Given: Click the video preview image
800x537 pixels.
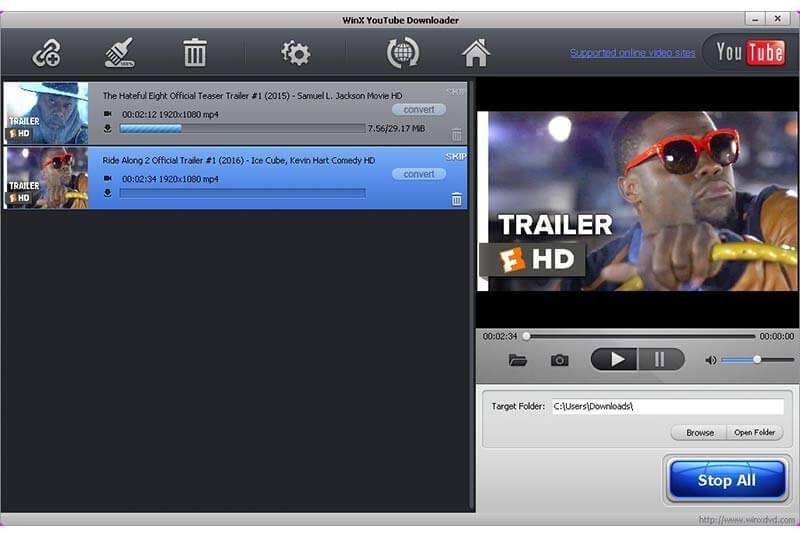Looking at the screenshot, I should click(x=637, y=201).
